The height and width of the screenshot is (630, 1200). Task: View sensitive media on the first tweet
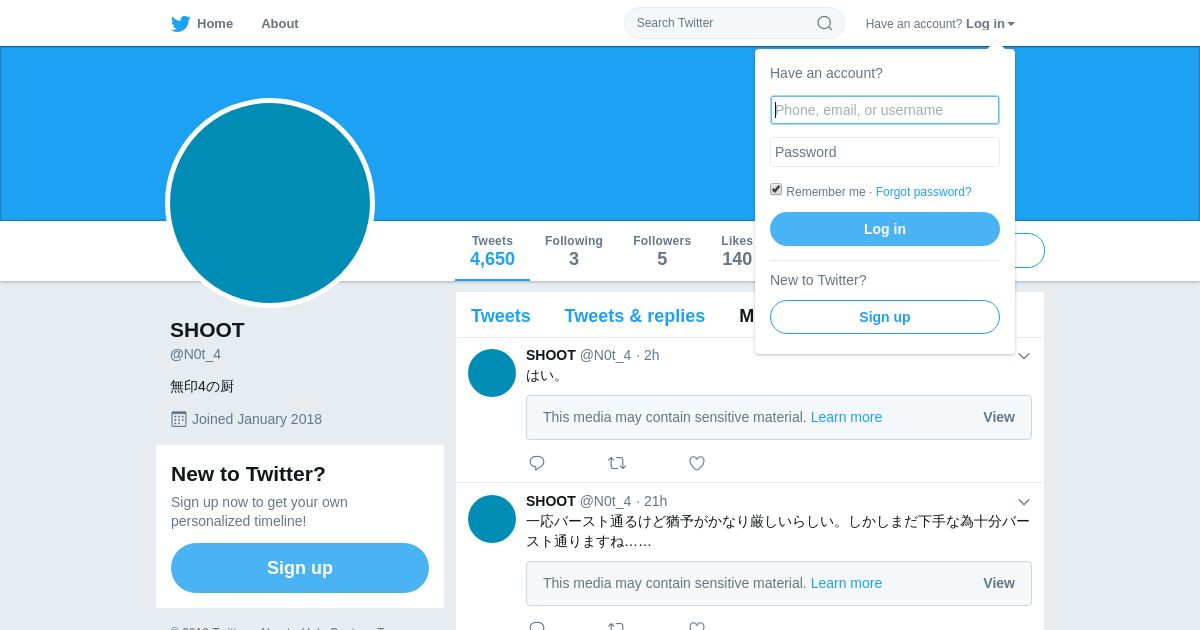click(x=999, y=417)
